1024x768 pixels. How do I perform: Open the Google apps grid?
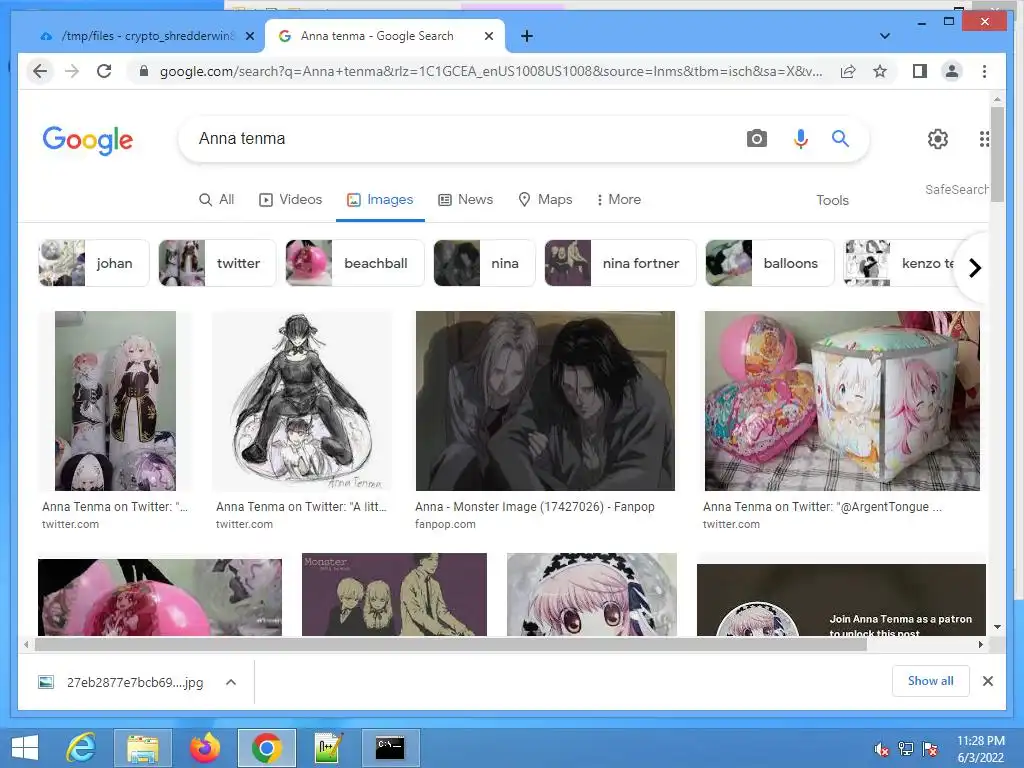point(984,138)
